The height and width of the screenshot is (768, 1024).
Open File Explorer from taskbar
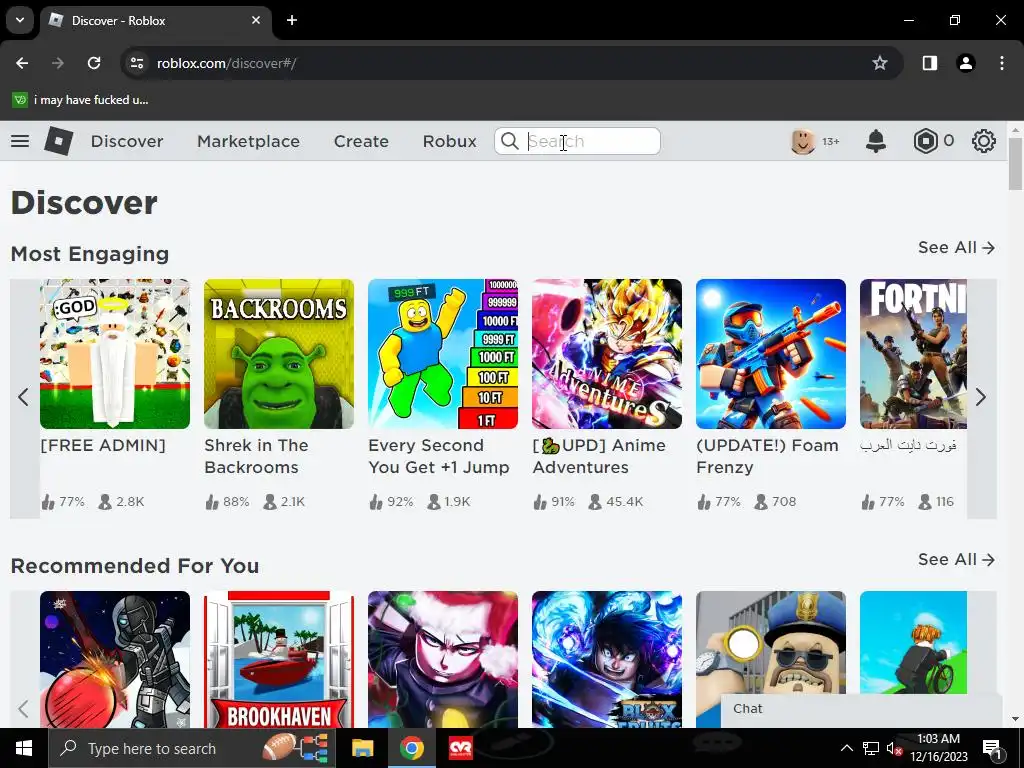tap(362, 748)
